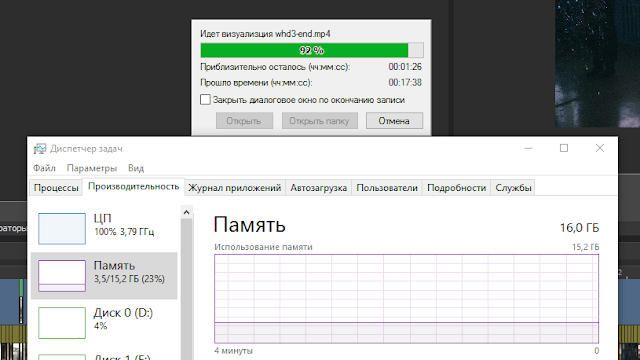Click the Отмена button in render dialog
This screenshot has height=360, width=640.
394,121
